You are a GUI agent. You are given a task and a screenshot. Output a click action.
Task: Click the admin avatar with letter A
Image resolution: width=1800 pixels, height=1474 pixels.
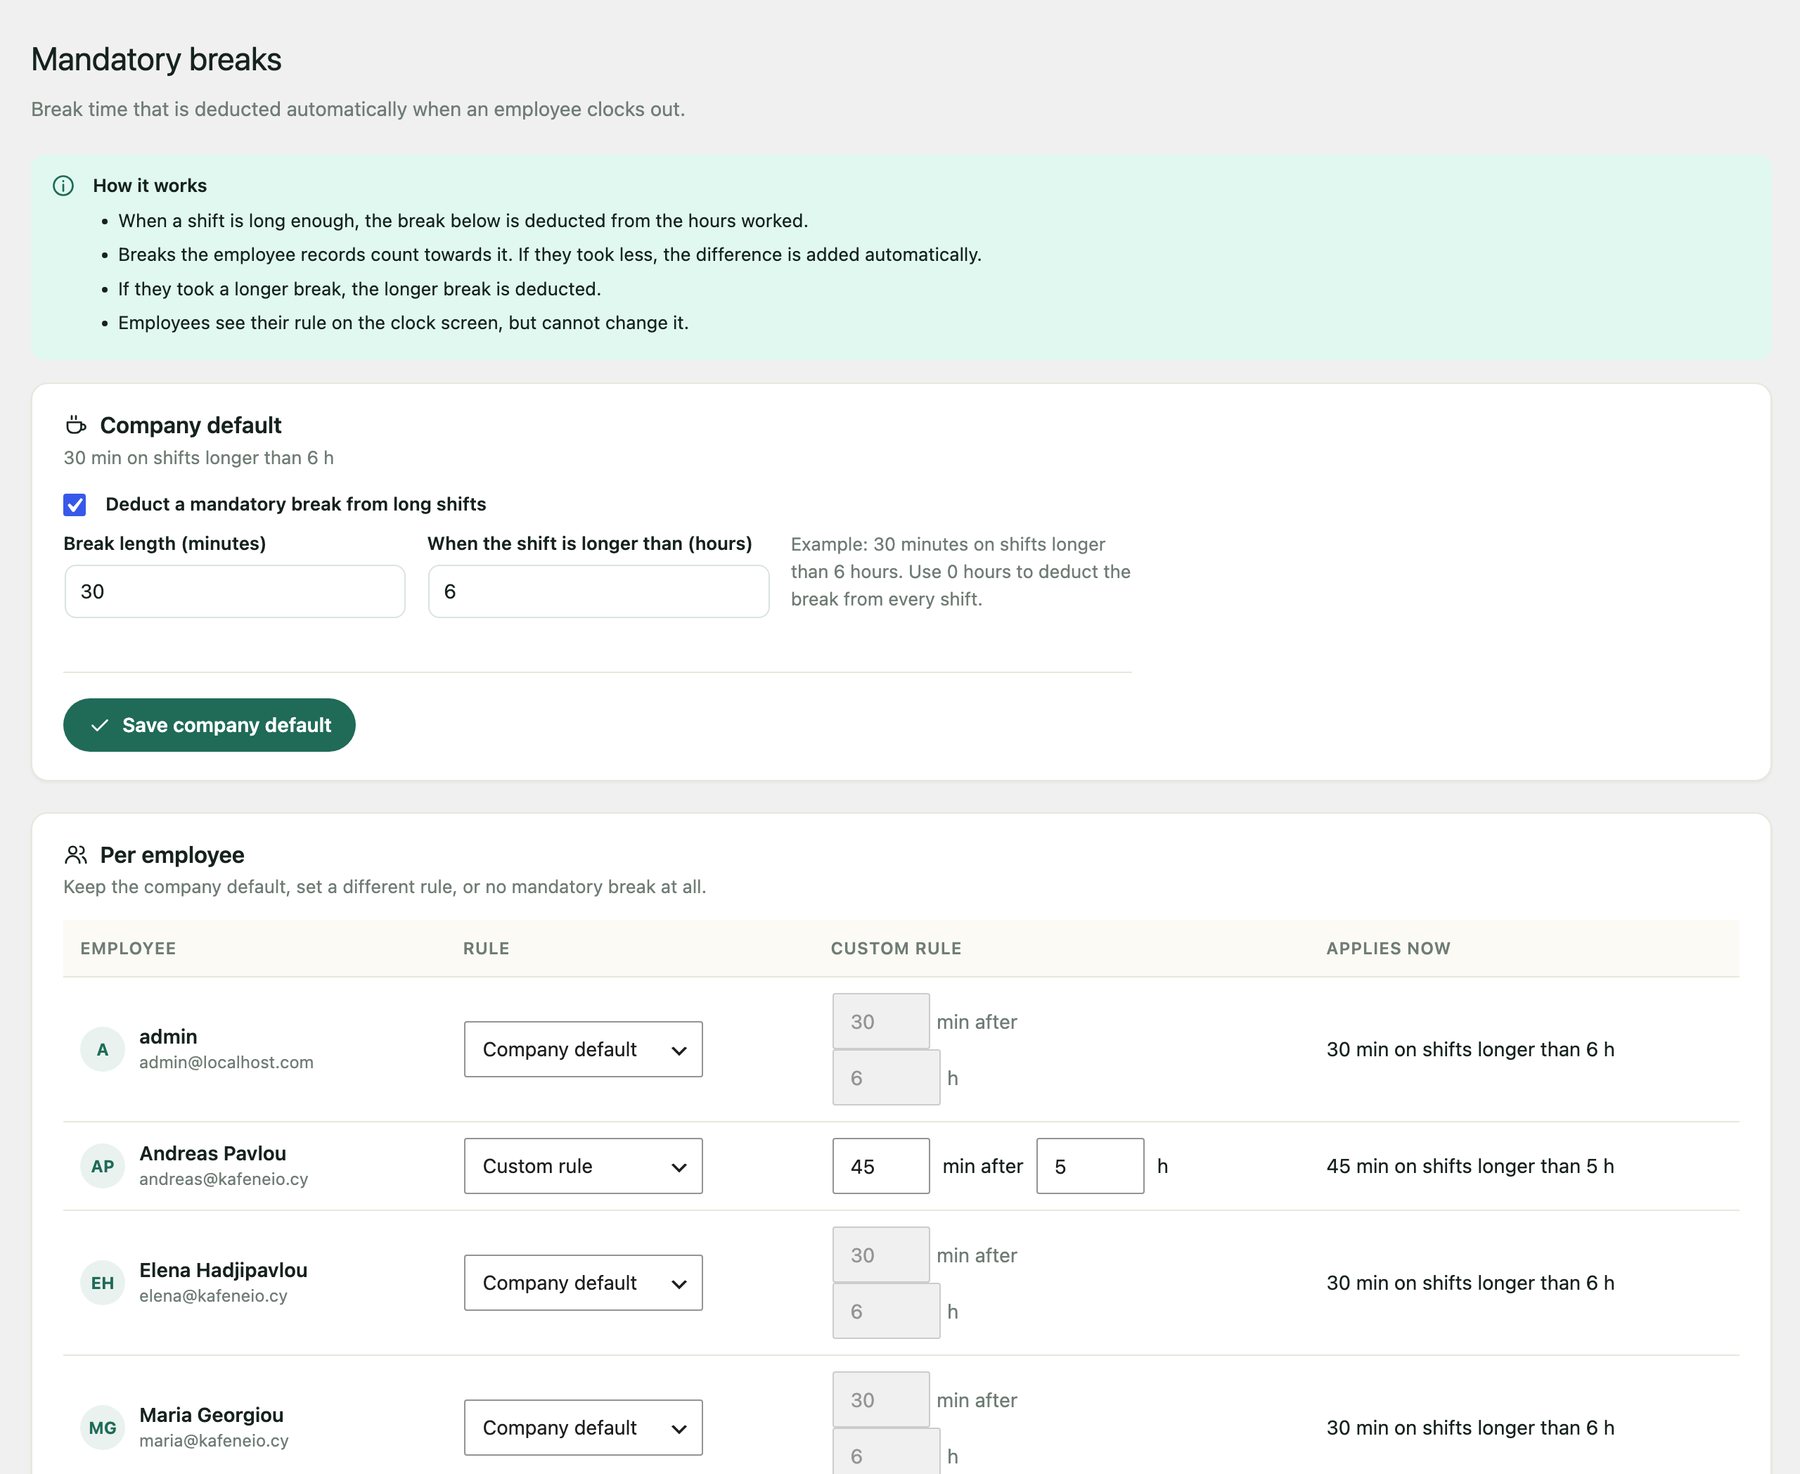(102, 1050)
